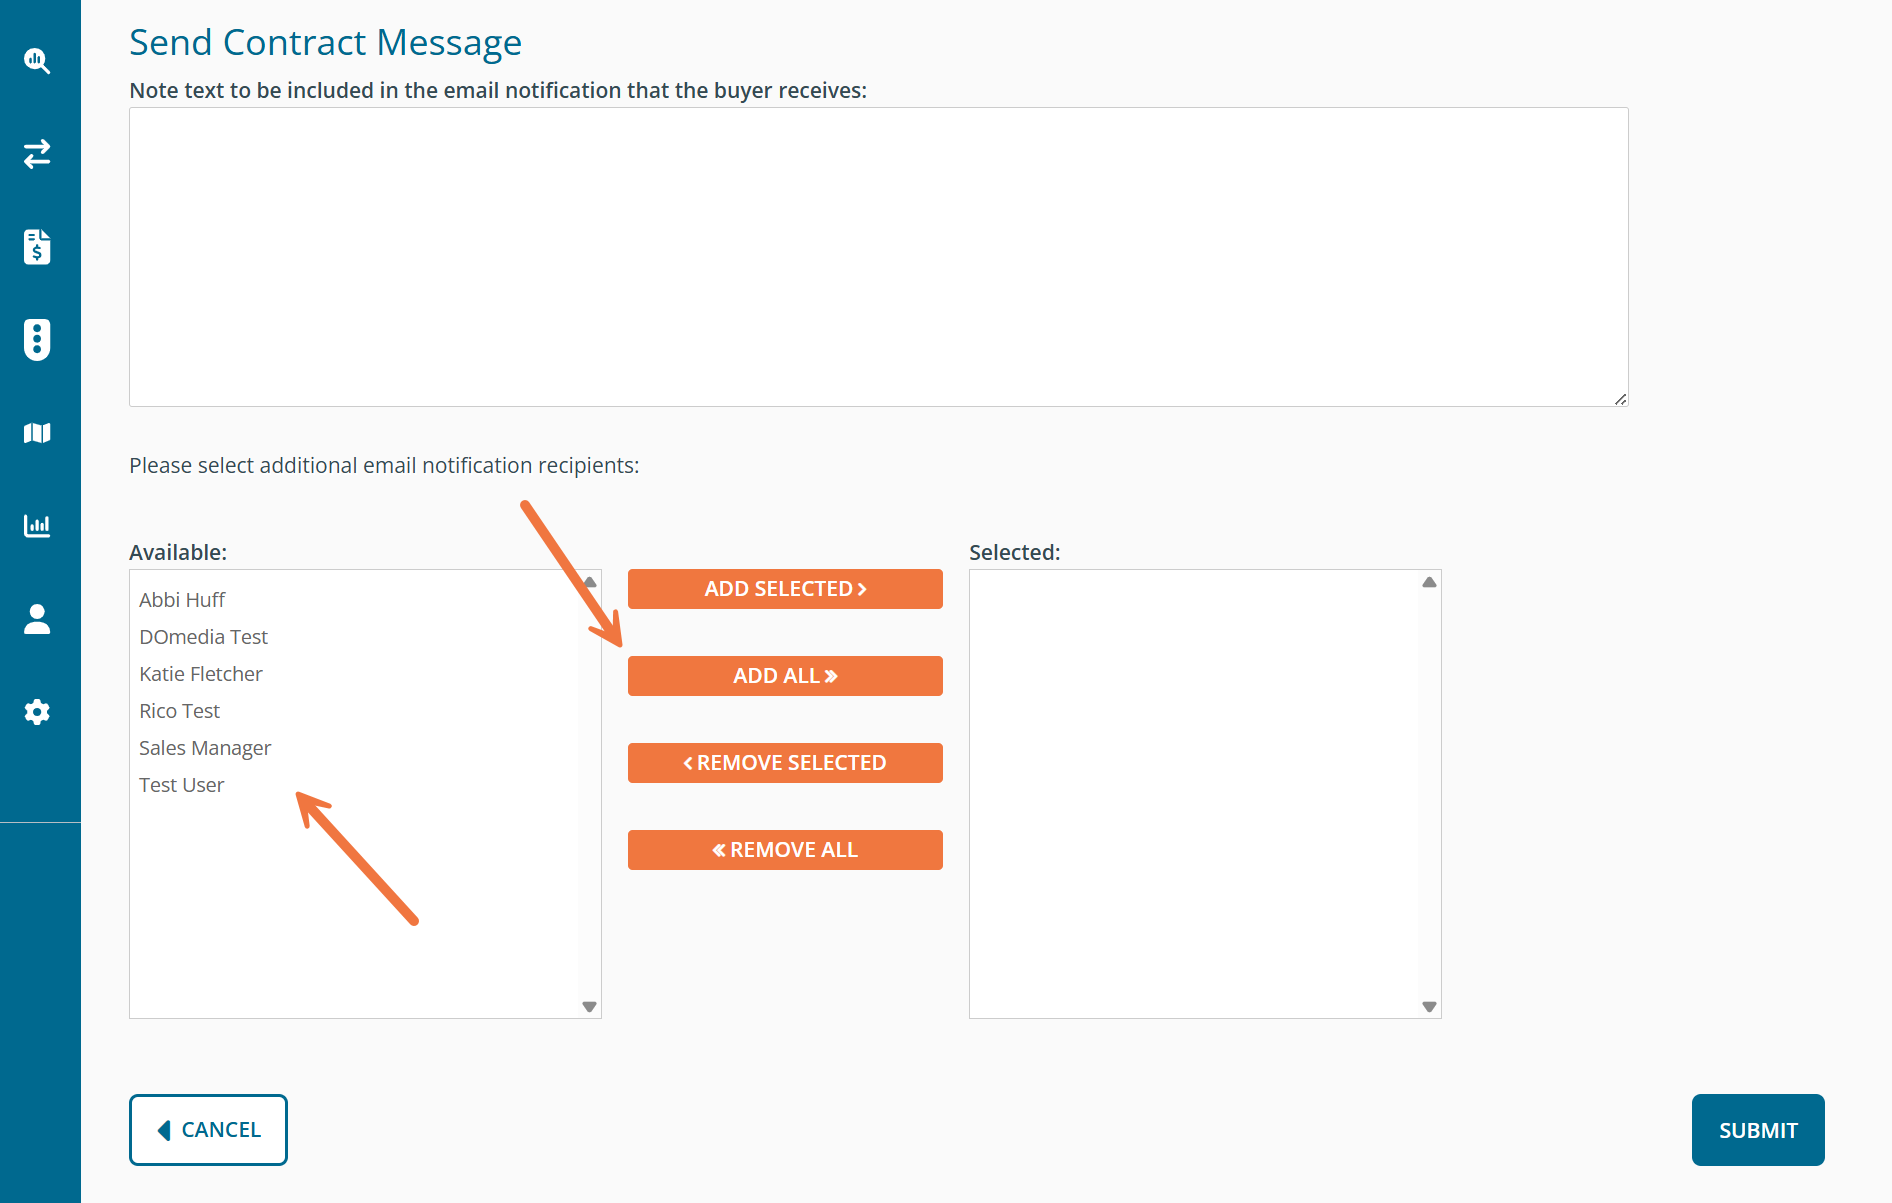Viewport: 1892px width, 1203px height.
Task: Click the Add All button
Action: 785,676
